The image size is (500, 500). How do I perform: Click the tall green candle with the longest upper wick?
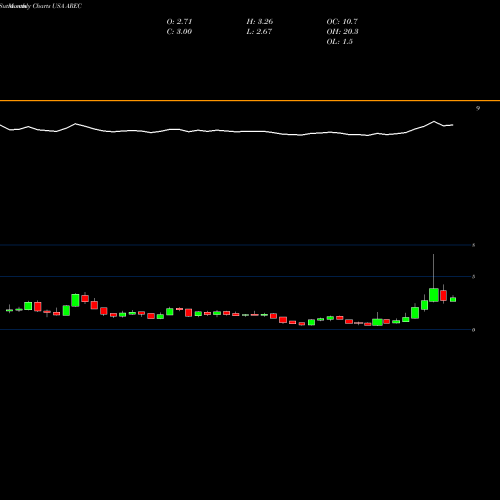(434, 295)
